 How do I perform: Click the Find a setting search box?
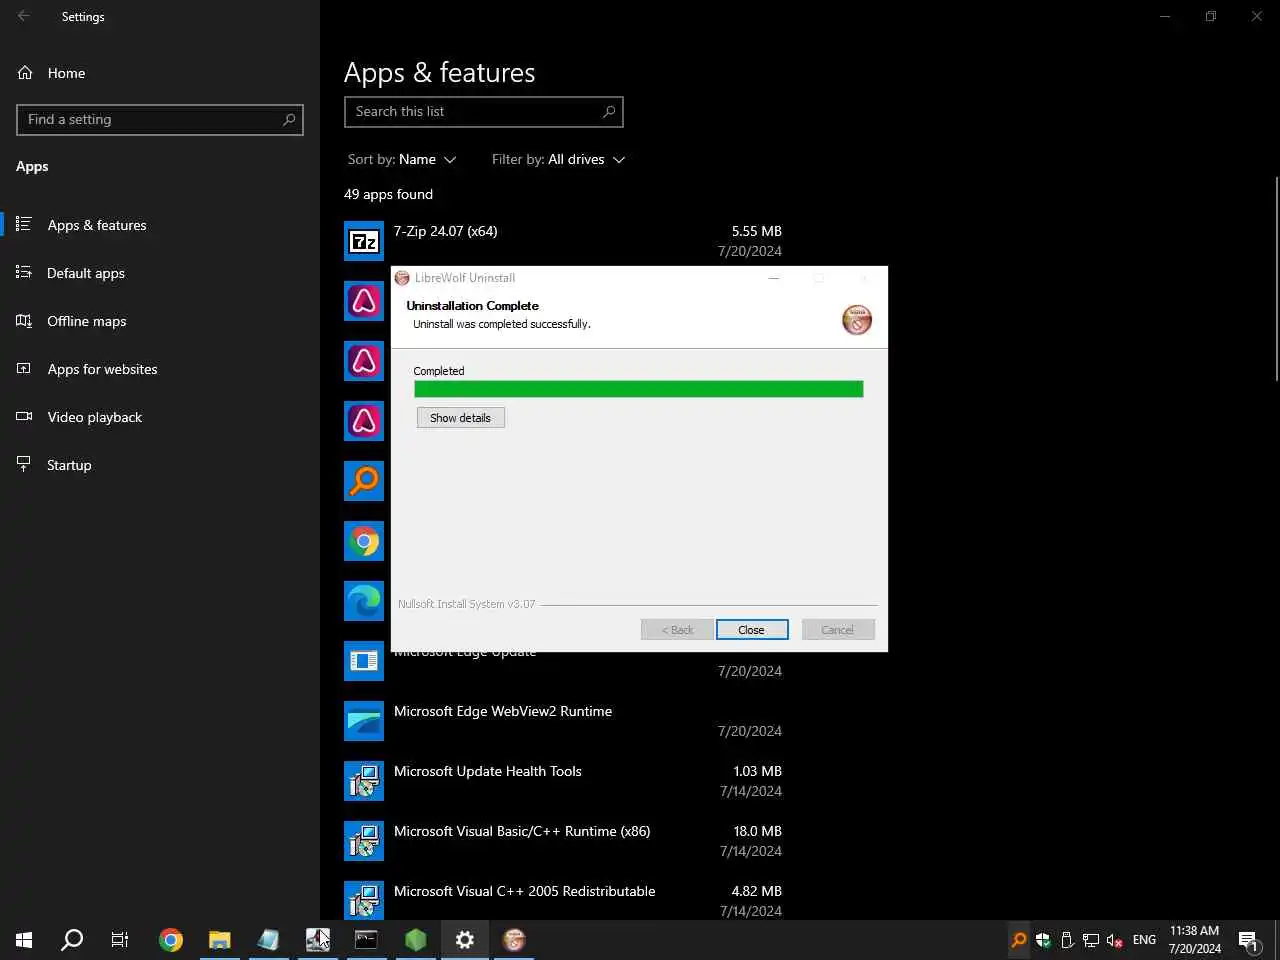pos(160,120)
